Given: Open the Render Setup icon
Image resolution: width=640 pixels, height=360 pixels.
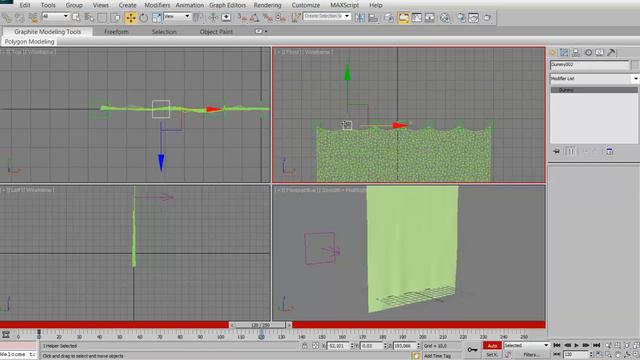Looking at the screenshot, I should click(461, 18).
